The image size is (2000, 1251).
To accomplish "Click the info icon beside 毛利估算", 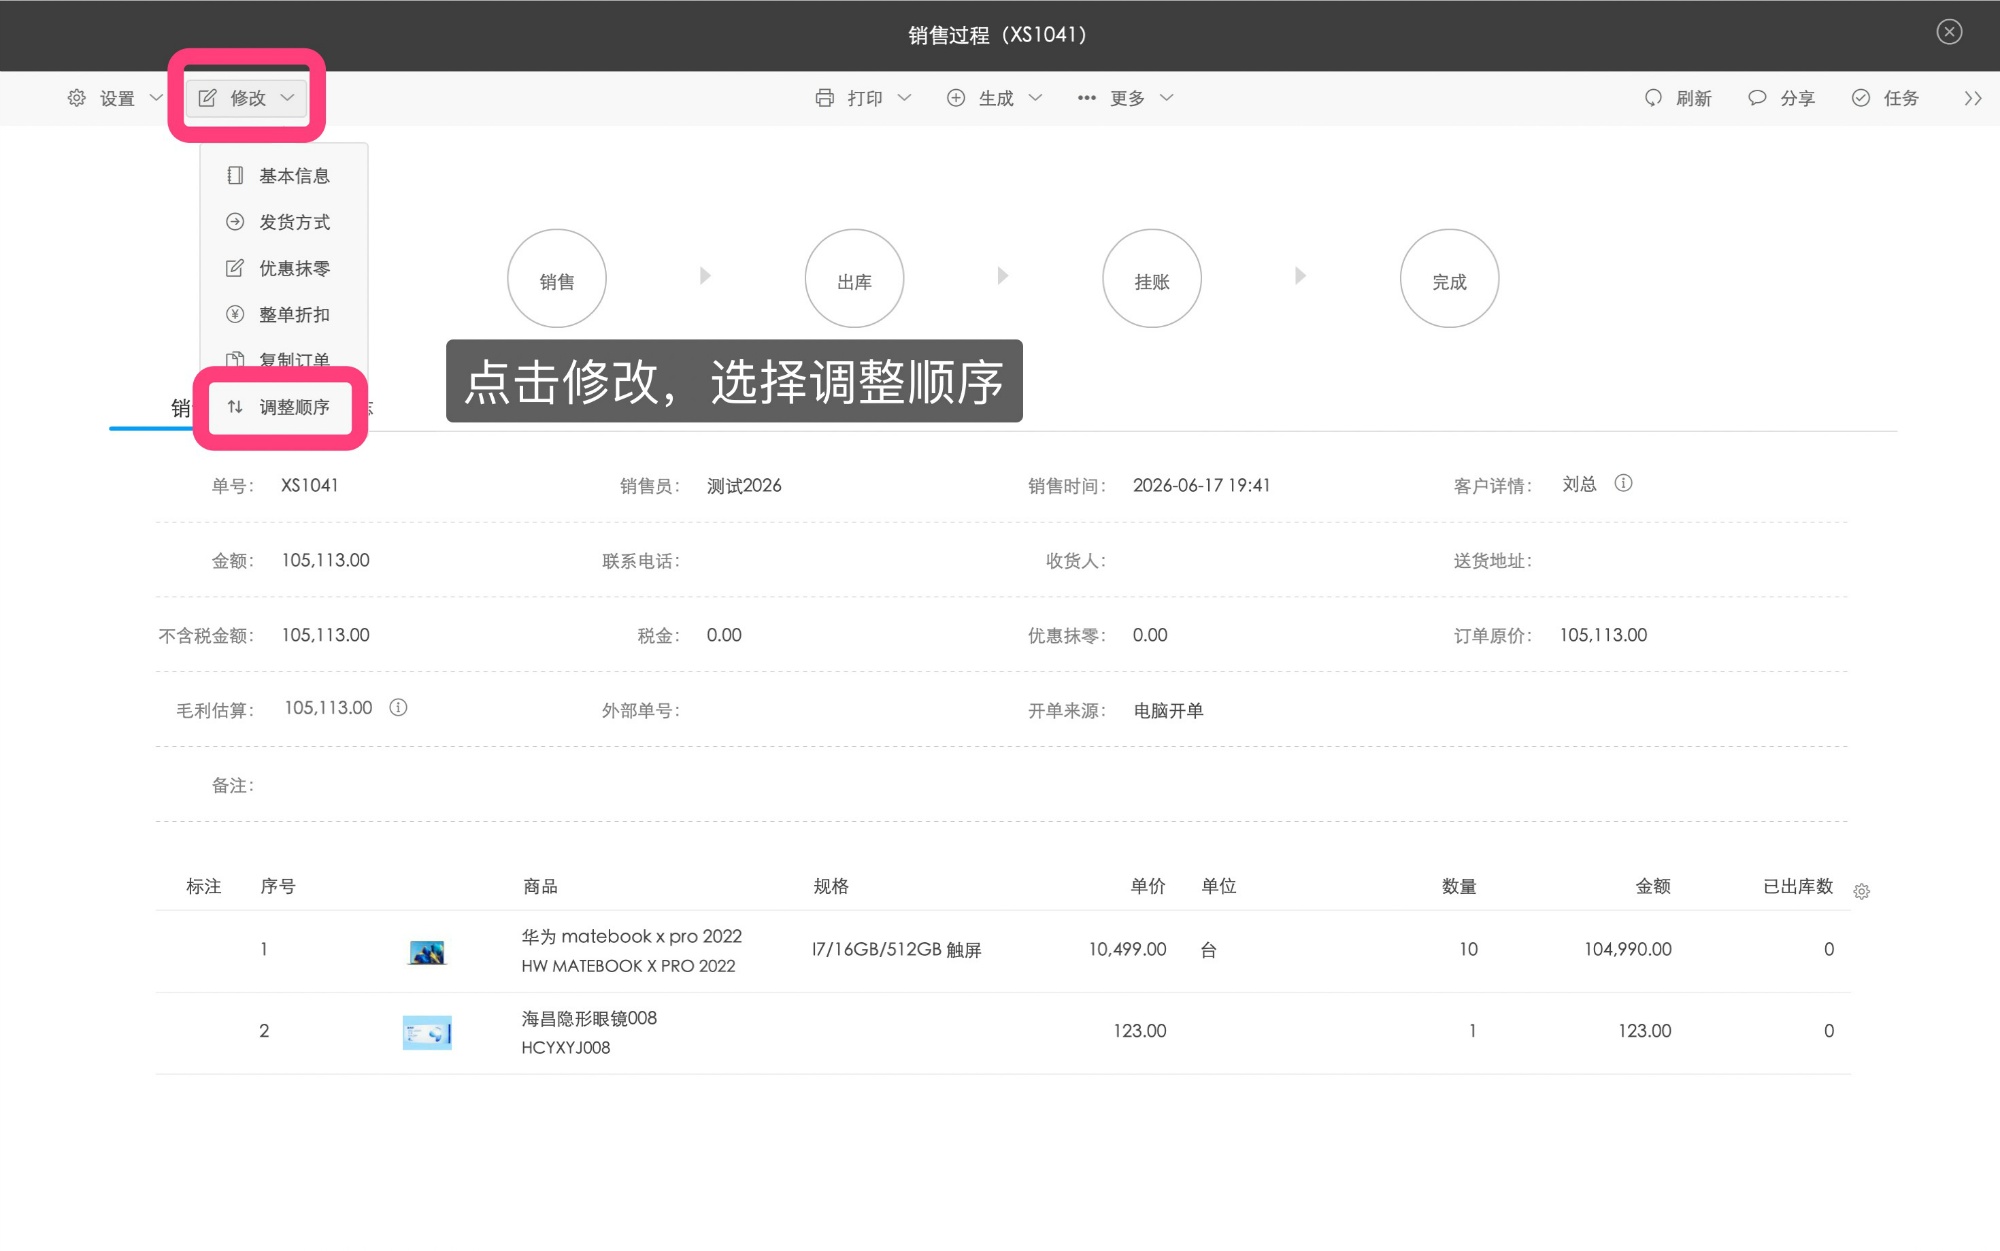I will [398, 708].
